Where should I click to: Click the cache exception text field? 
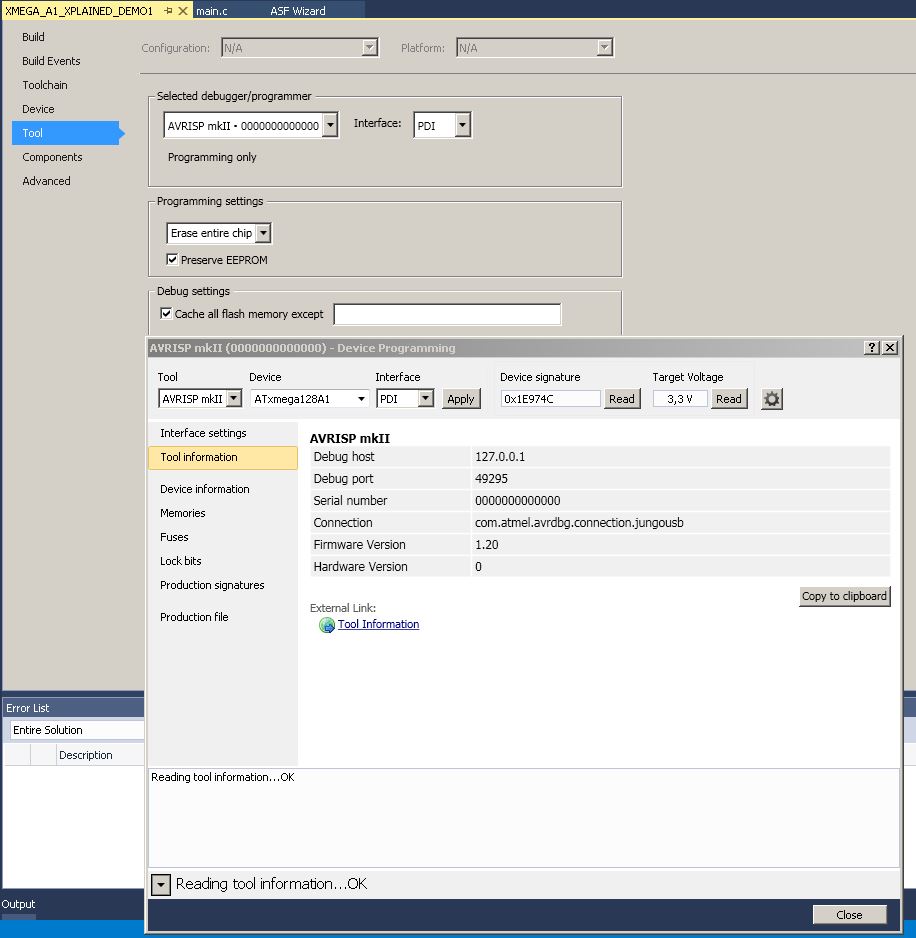click(448, 314)
